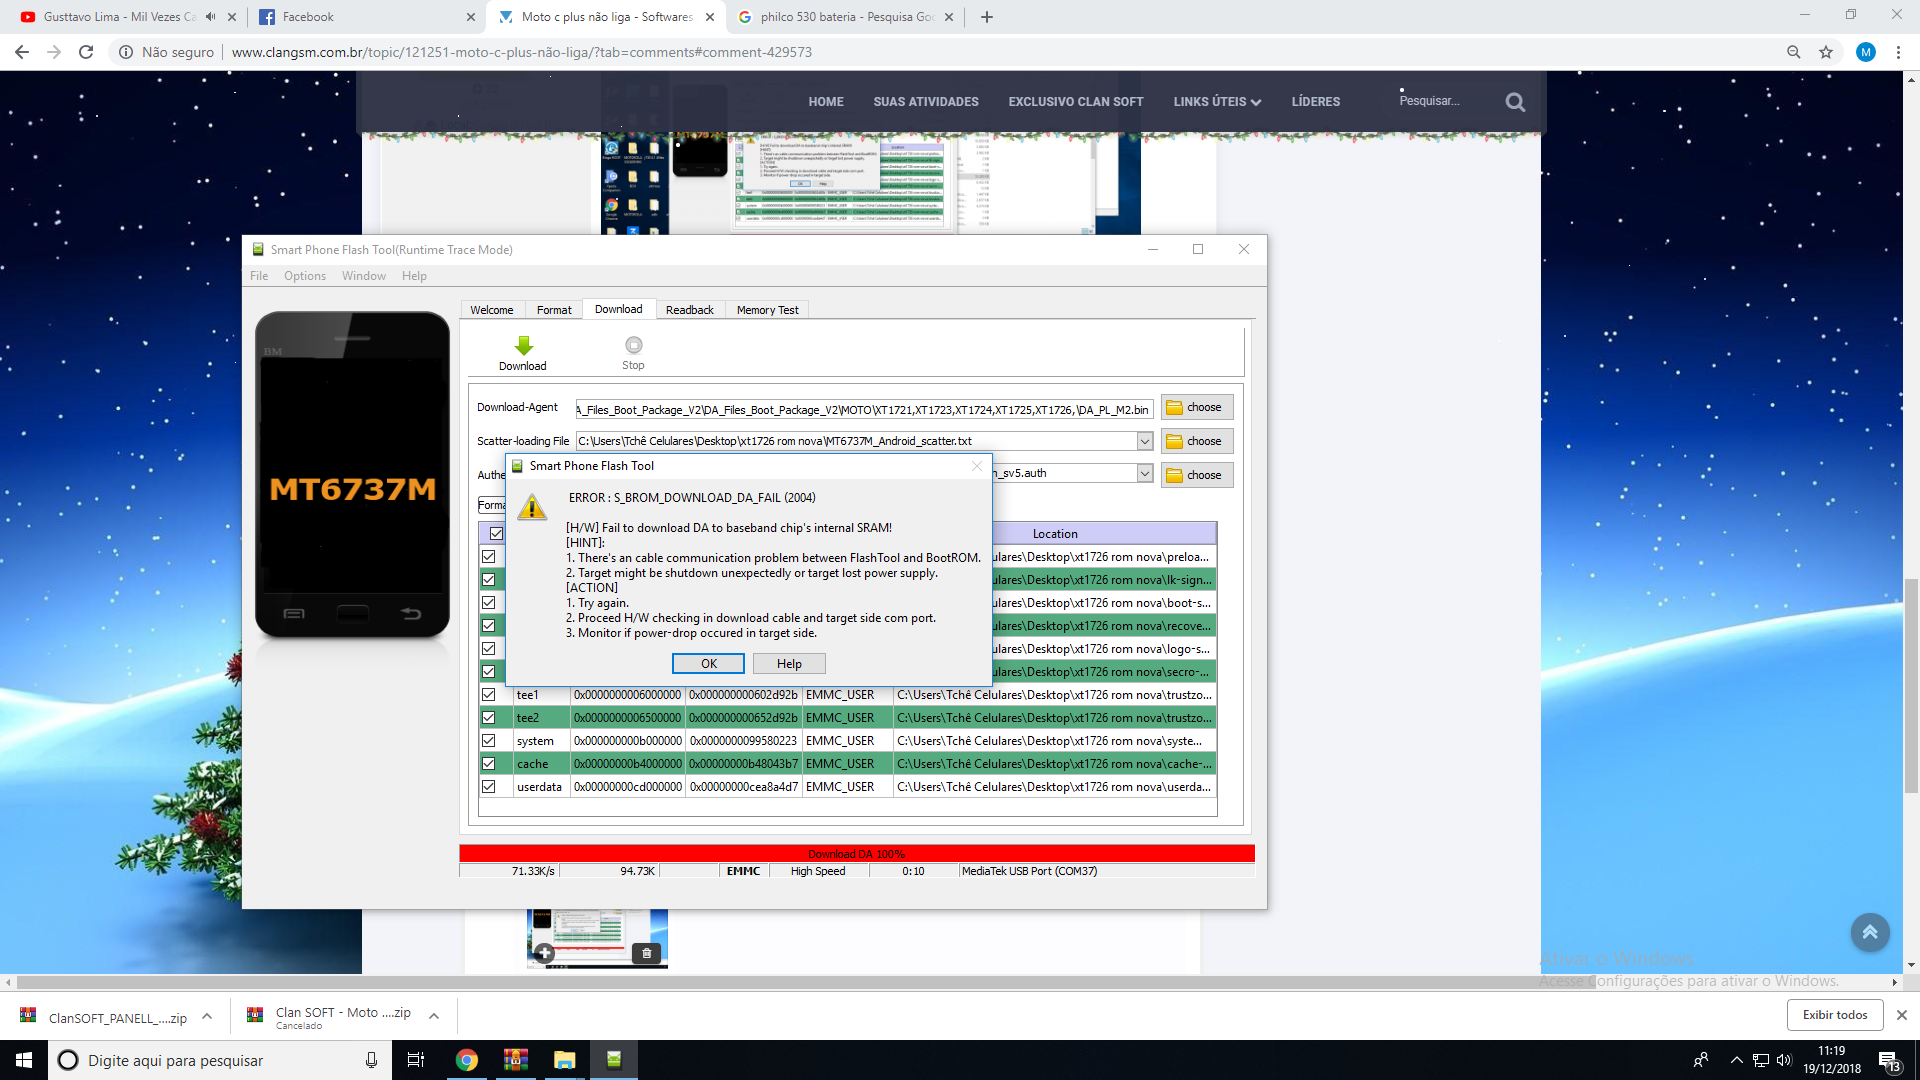The image size is (1920, 1080).
Task: Click the plus icon on attachment thumbnail
Action: pyautogui.click(x=544, y=953)
